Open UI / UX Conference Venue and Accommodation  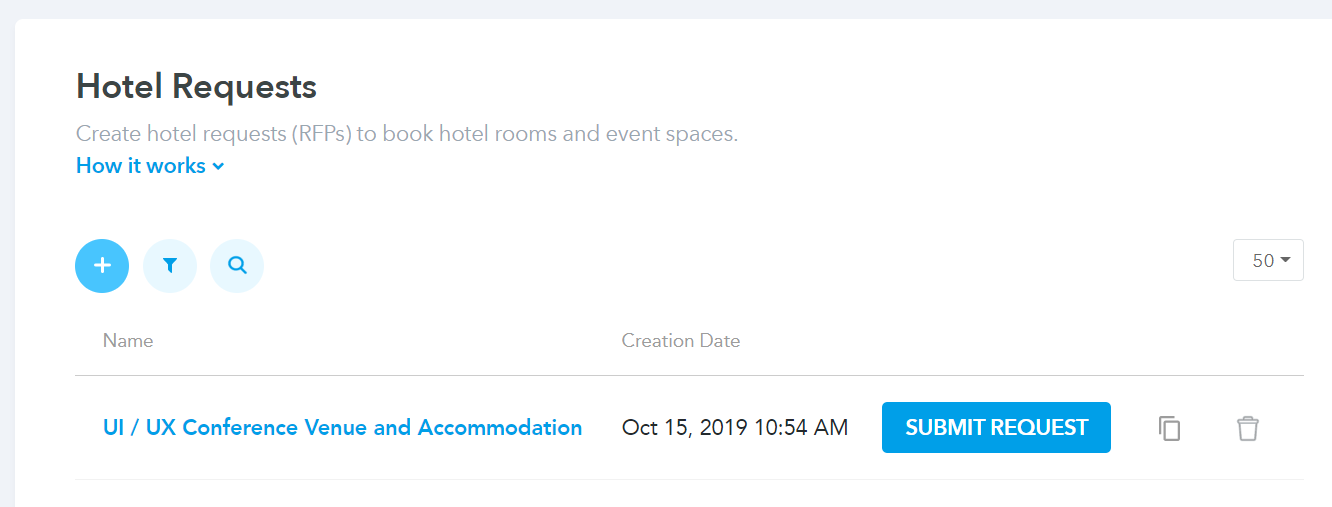pos(342,428)
